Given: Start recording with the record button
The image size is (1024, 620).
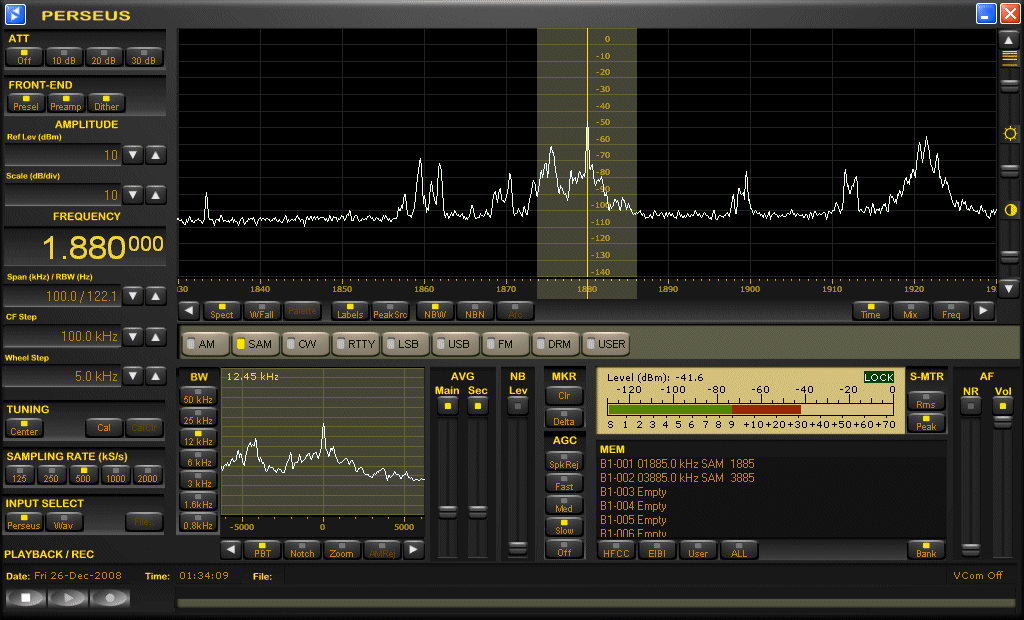Looking at the screenshot, I should point(110,598).
